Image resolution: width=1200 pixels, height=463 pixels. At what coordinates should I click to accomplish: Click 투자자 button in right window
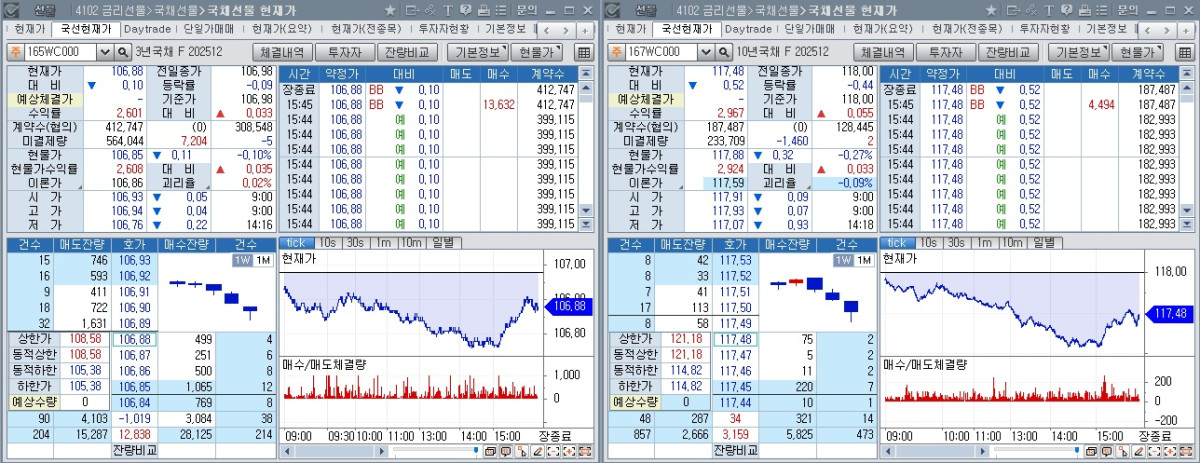[x=945, y=52]
